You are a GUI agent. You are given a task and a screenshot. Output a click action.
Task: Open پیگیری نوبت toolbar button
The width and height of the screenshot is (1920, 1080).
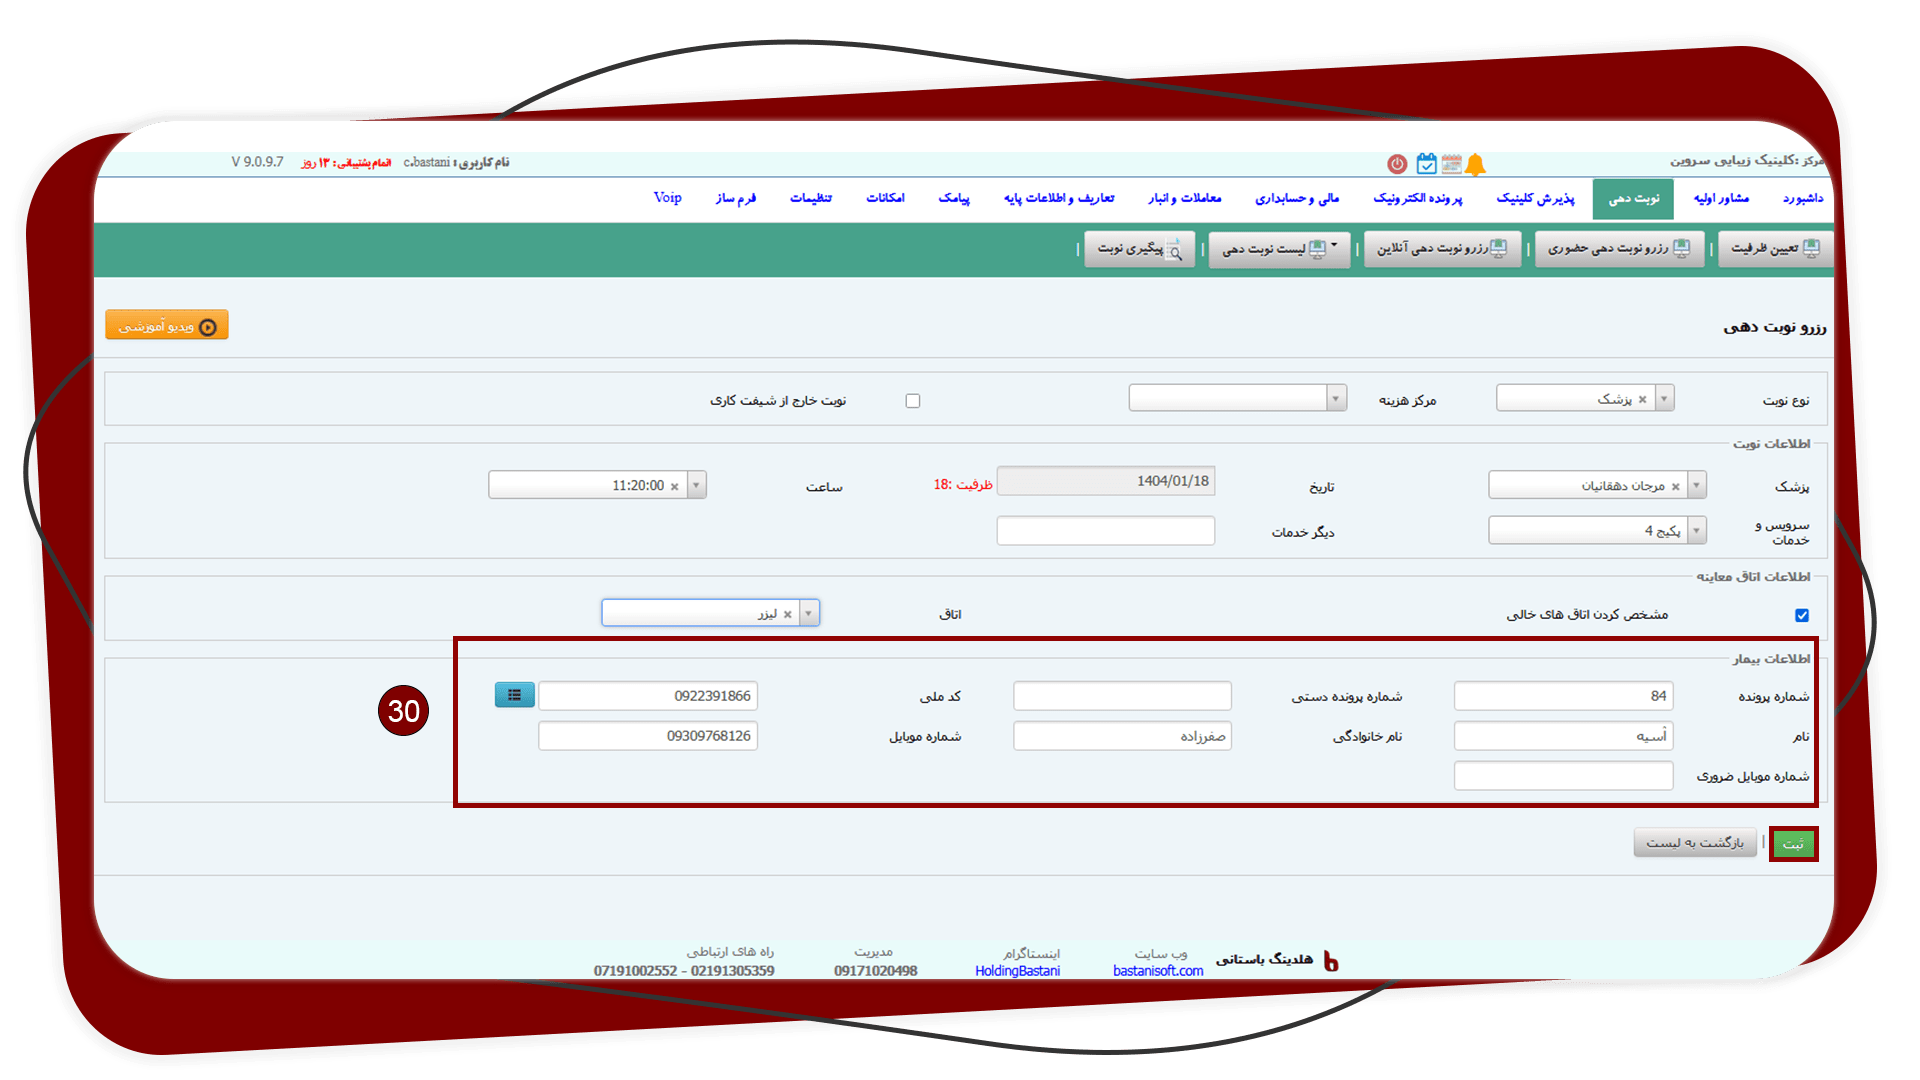[1139, 249]
